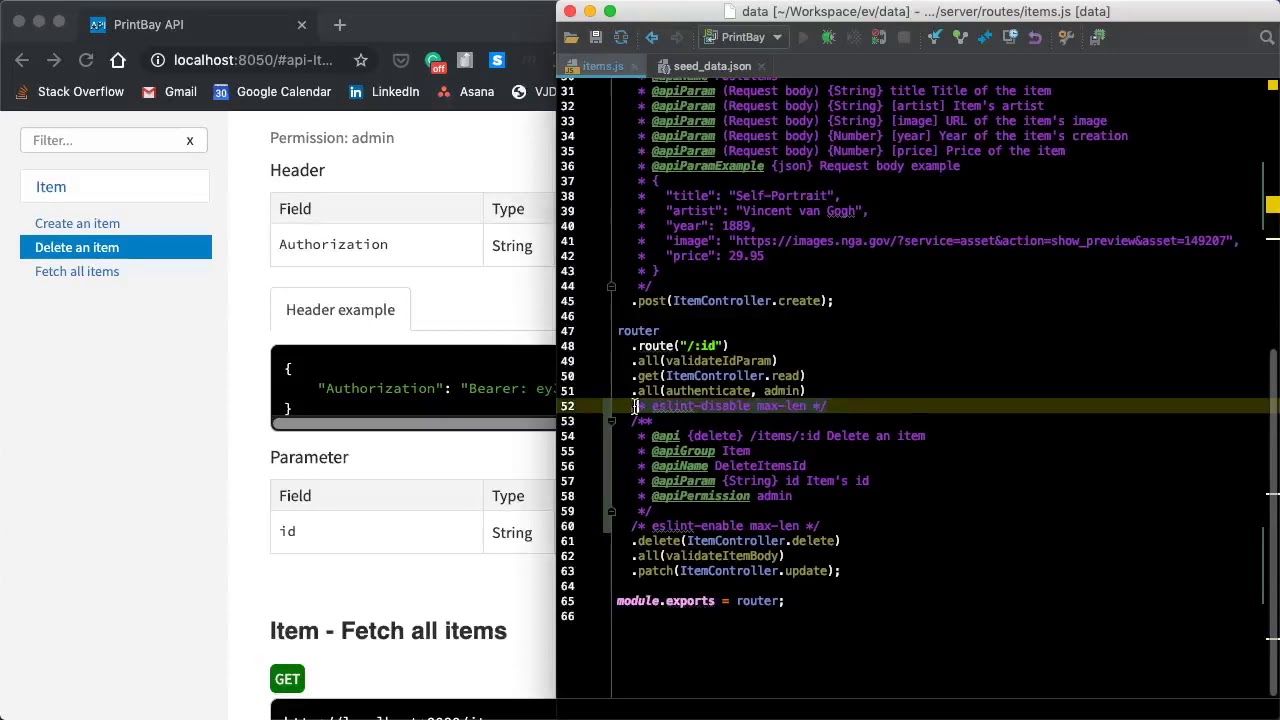
Task: Click the VCS commit icon
Action: point(960,38)
